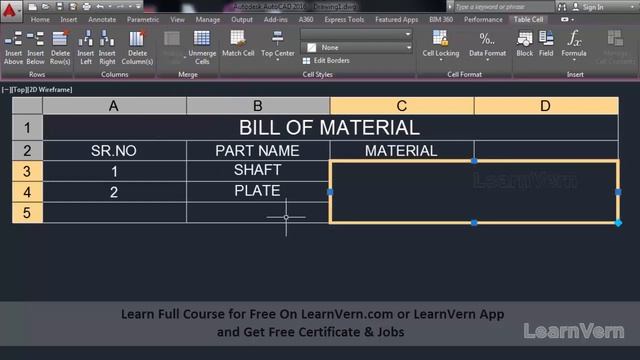Select table column header D

pos(546,106)
